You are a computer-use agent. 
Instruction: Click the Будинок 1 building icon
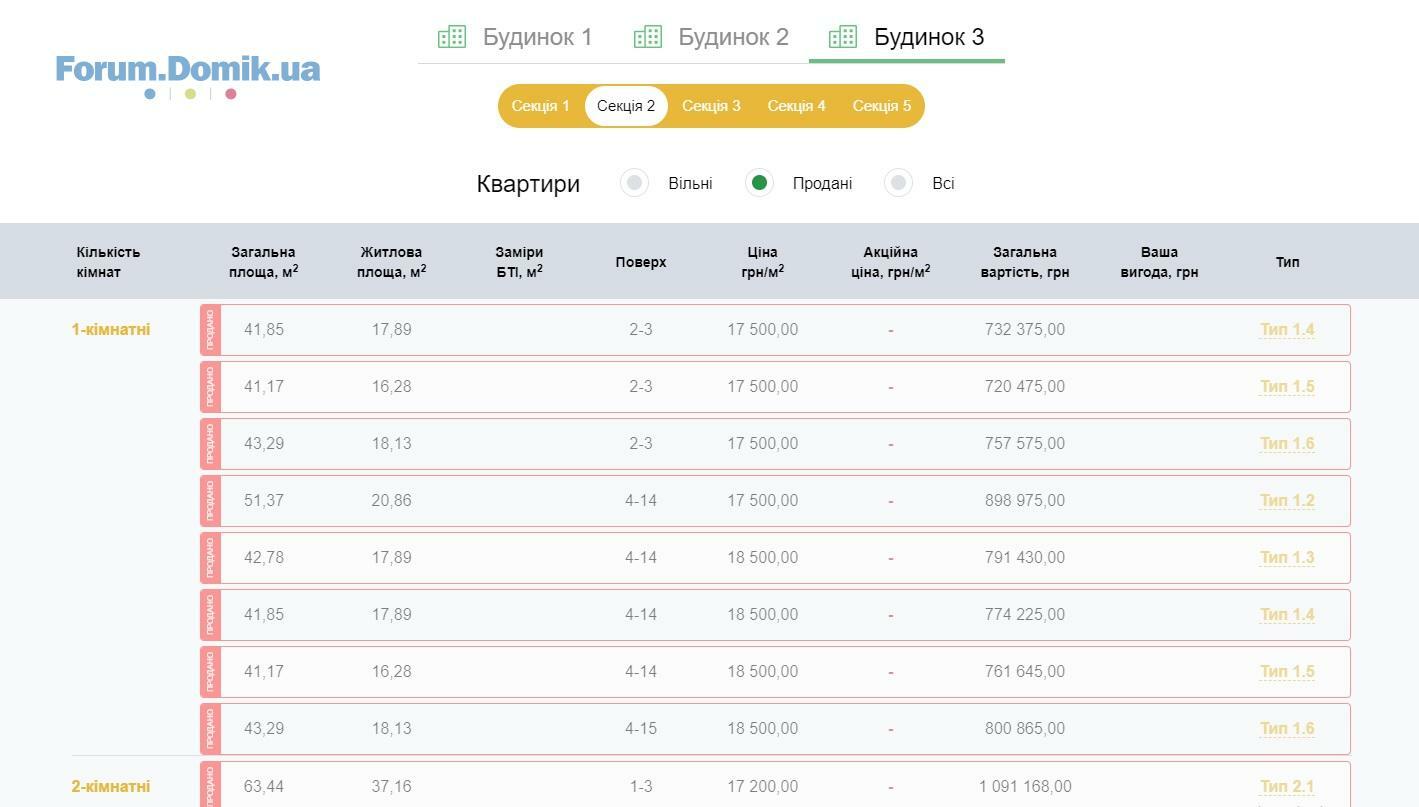click(452, 37)
